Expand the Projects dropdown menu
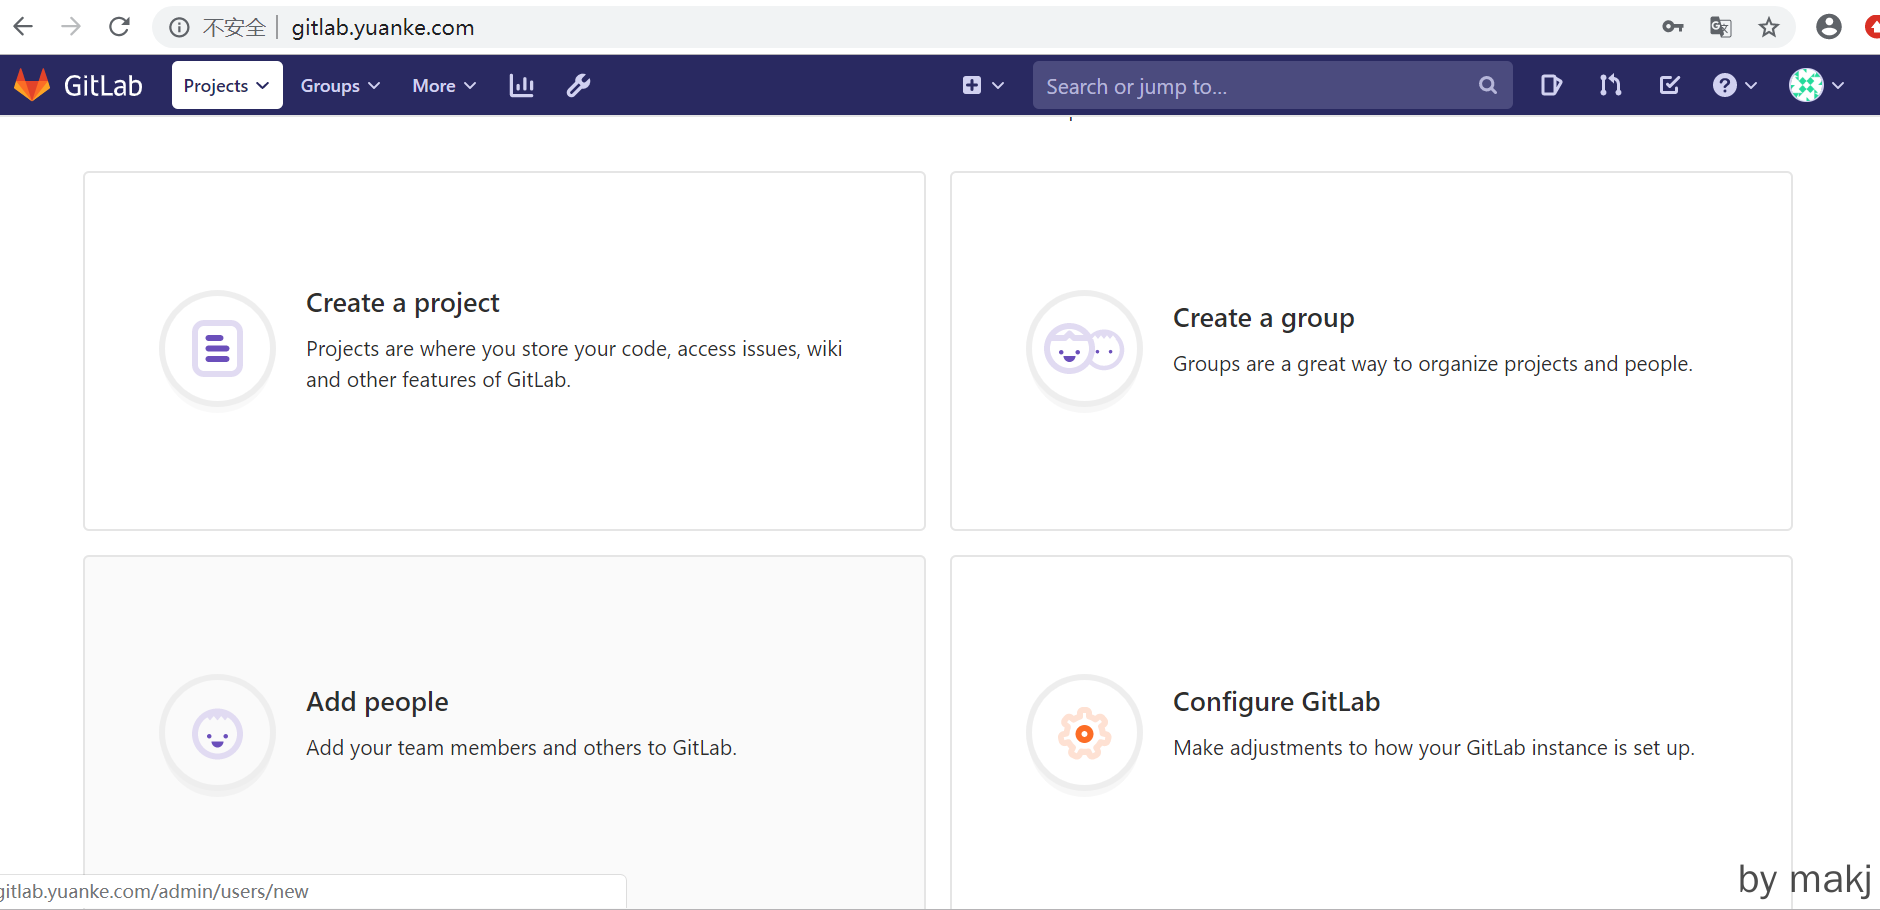 click(x=227, y=86)
